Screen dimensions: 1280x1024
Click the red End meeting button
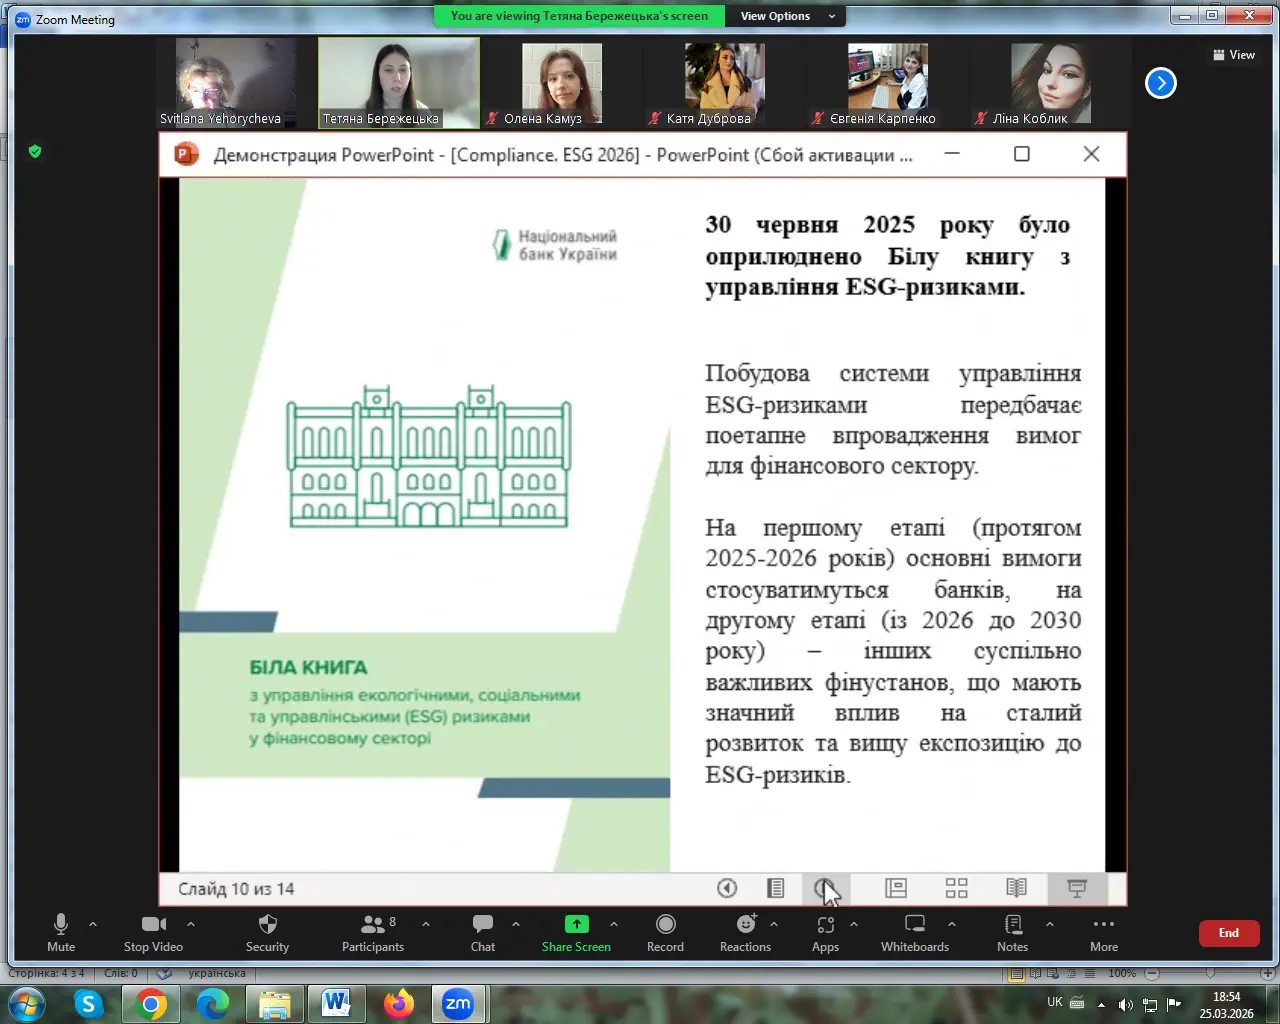point(1228,933)
